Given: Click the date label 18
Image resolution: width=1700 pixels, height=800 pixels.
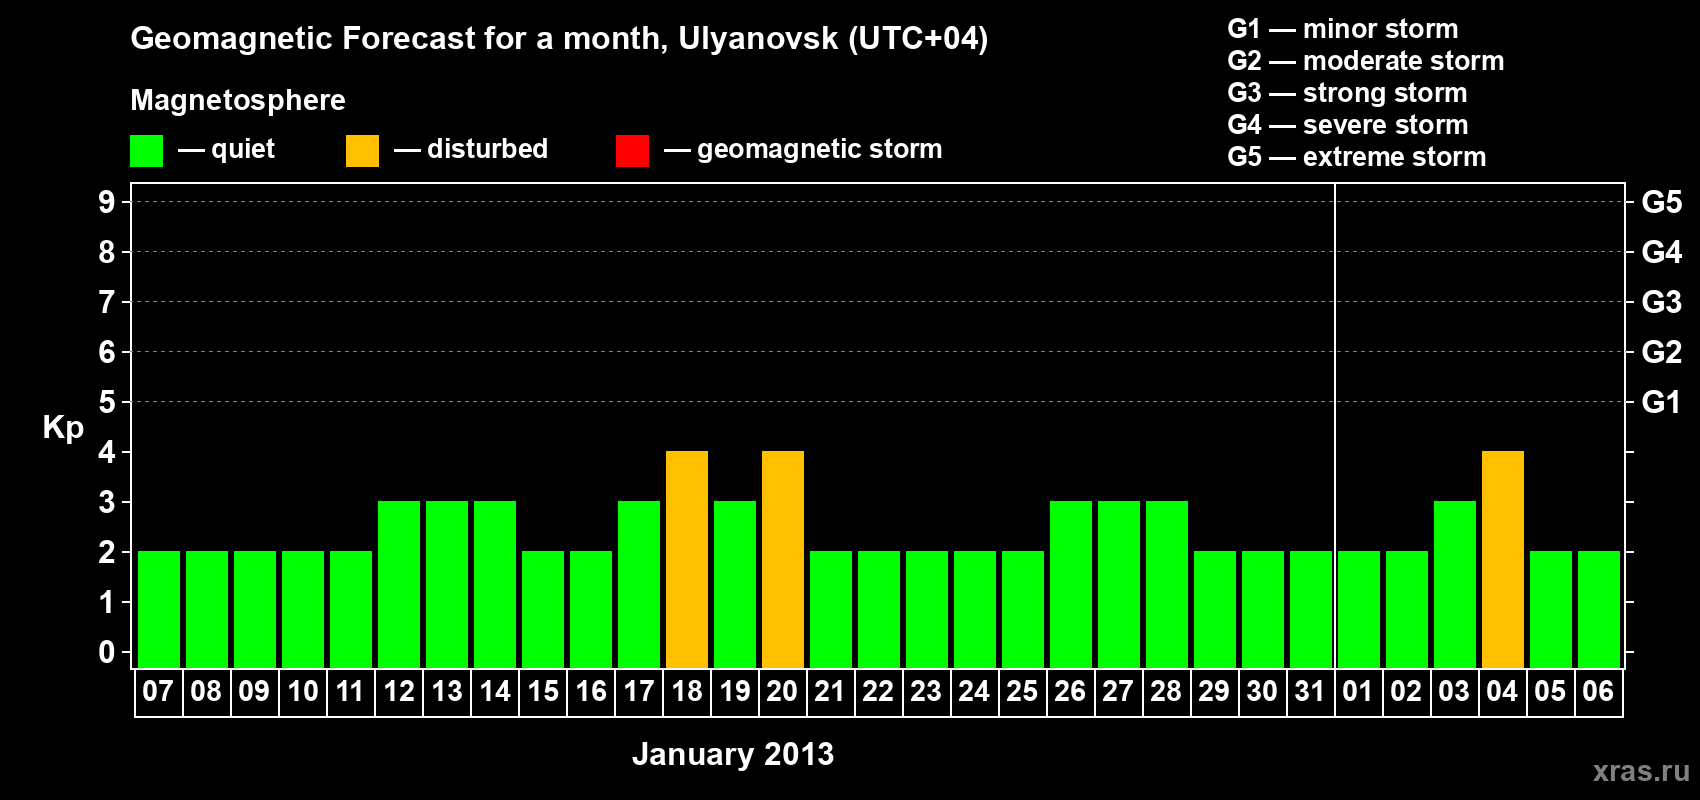Looking at the screenshot, I should [686, 691].
